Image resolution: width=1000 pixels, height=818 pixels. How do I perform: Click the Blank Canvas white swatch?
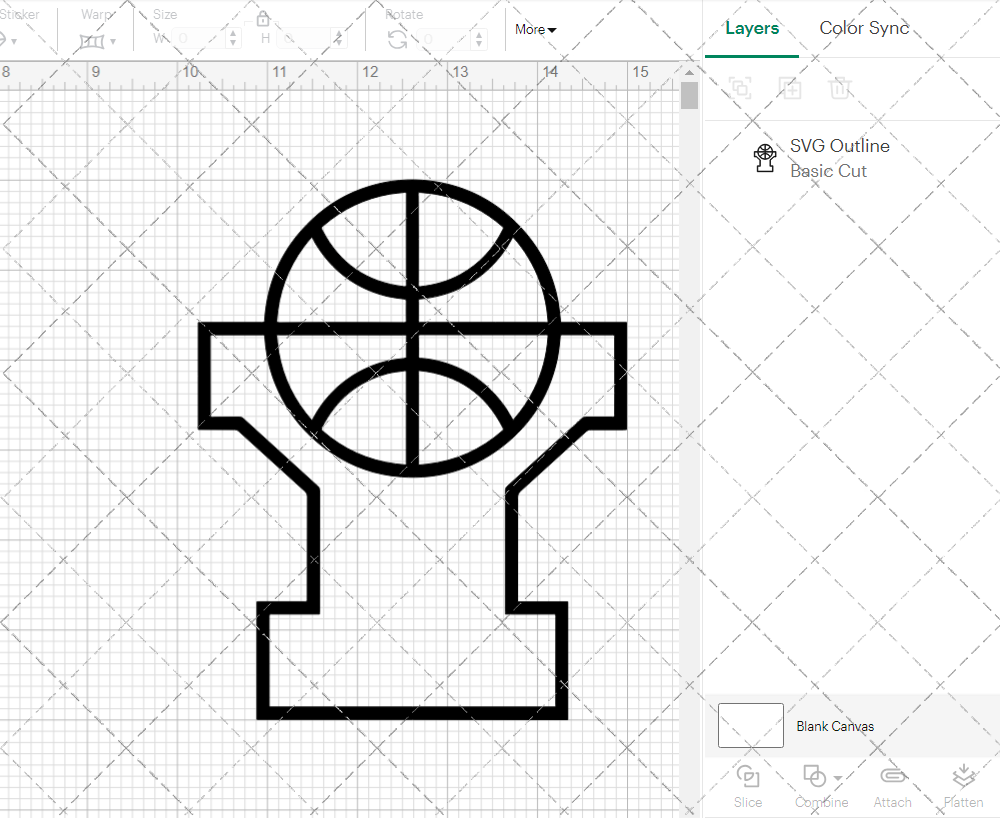pyautogui.click(x=750, y=725)
